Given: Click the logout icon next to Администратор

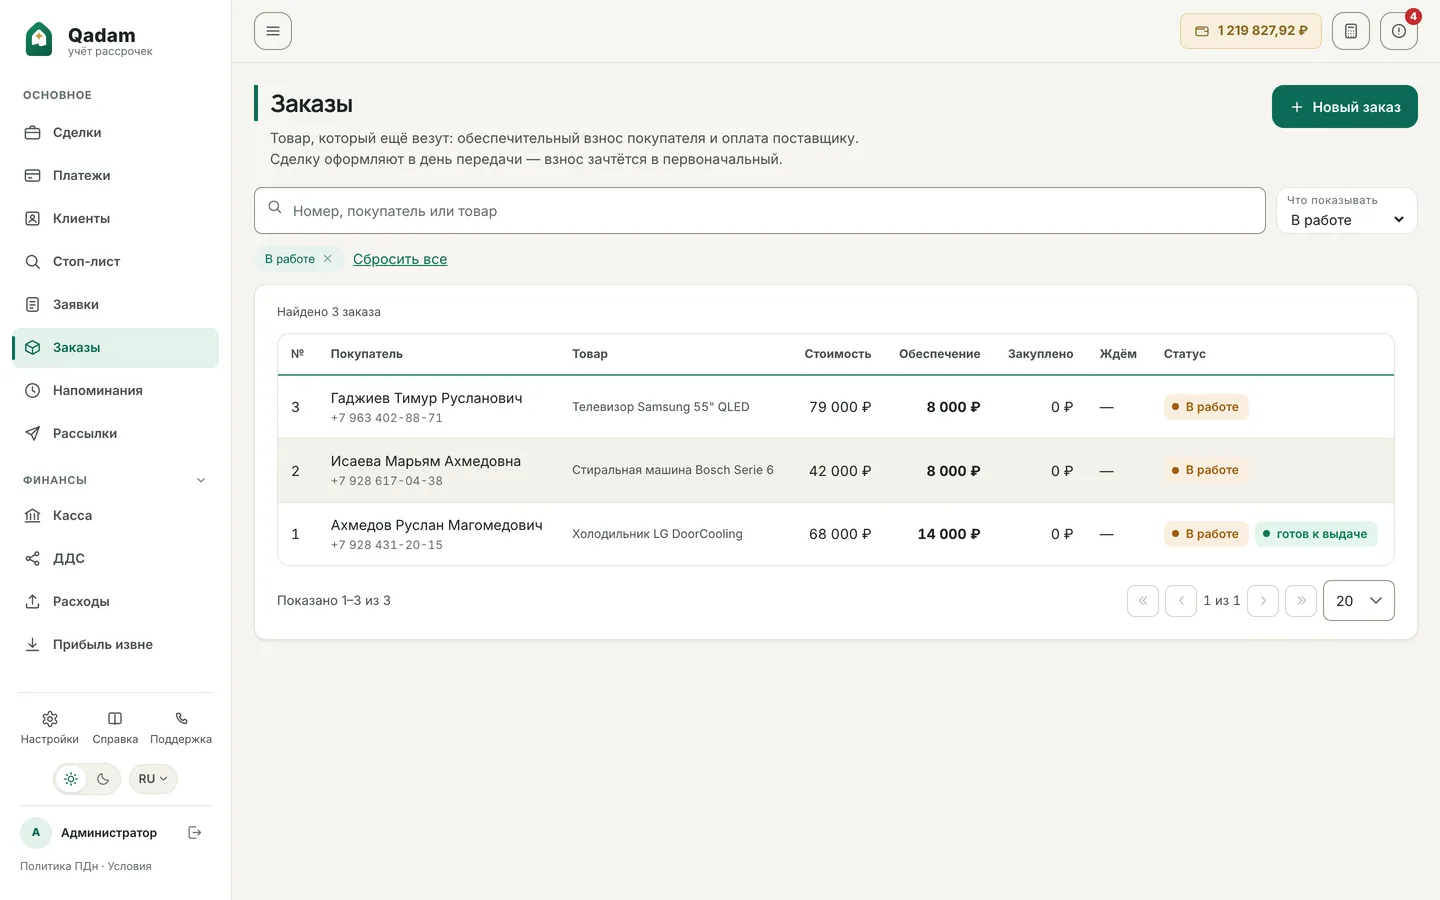Looking at the screenshot, I should coord(195,833).
